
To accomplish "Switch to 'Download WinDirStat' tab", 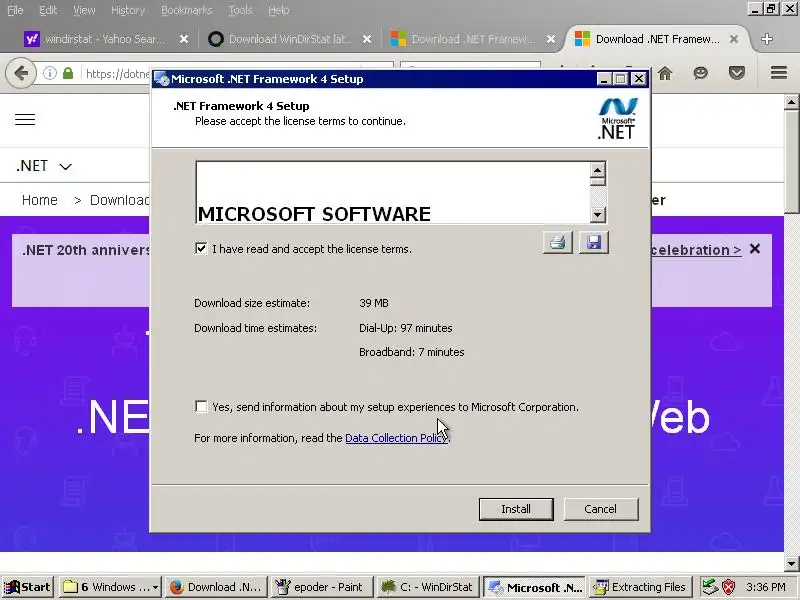I will [x=288, y=39].
